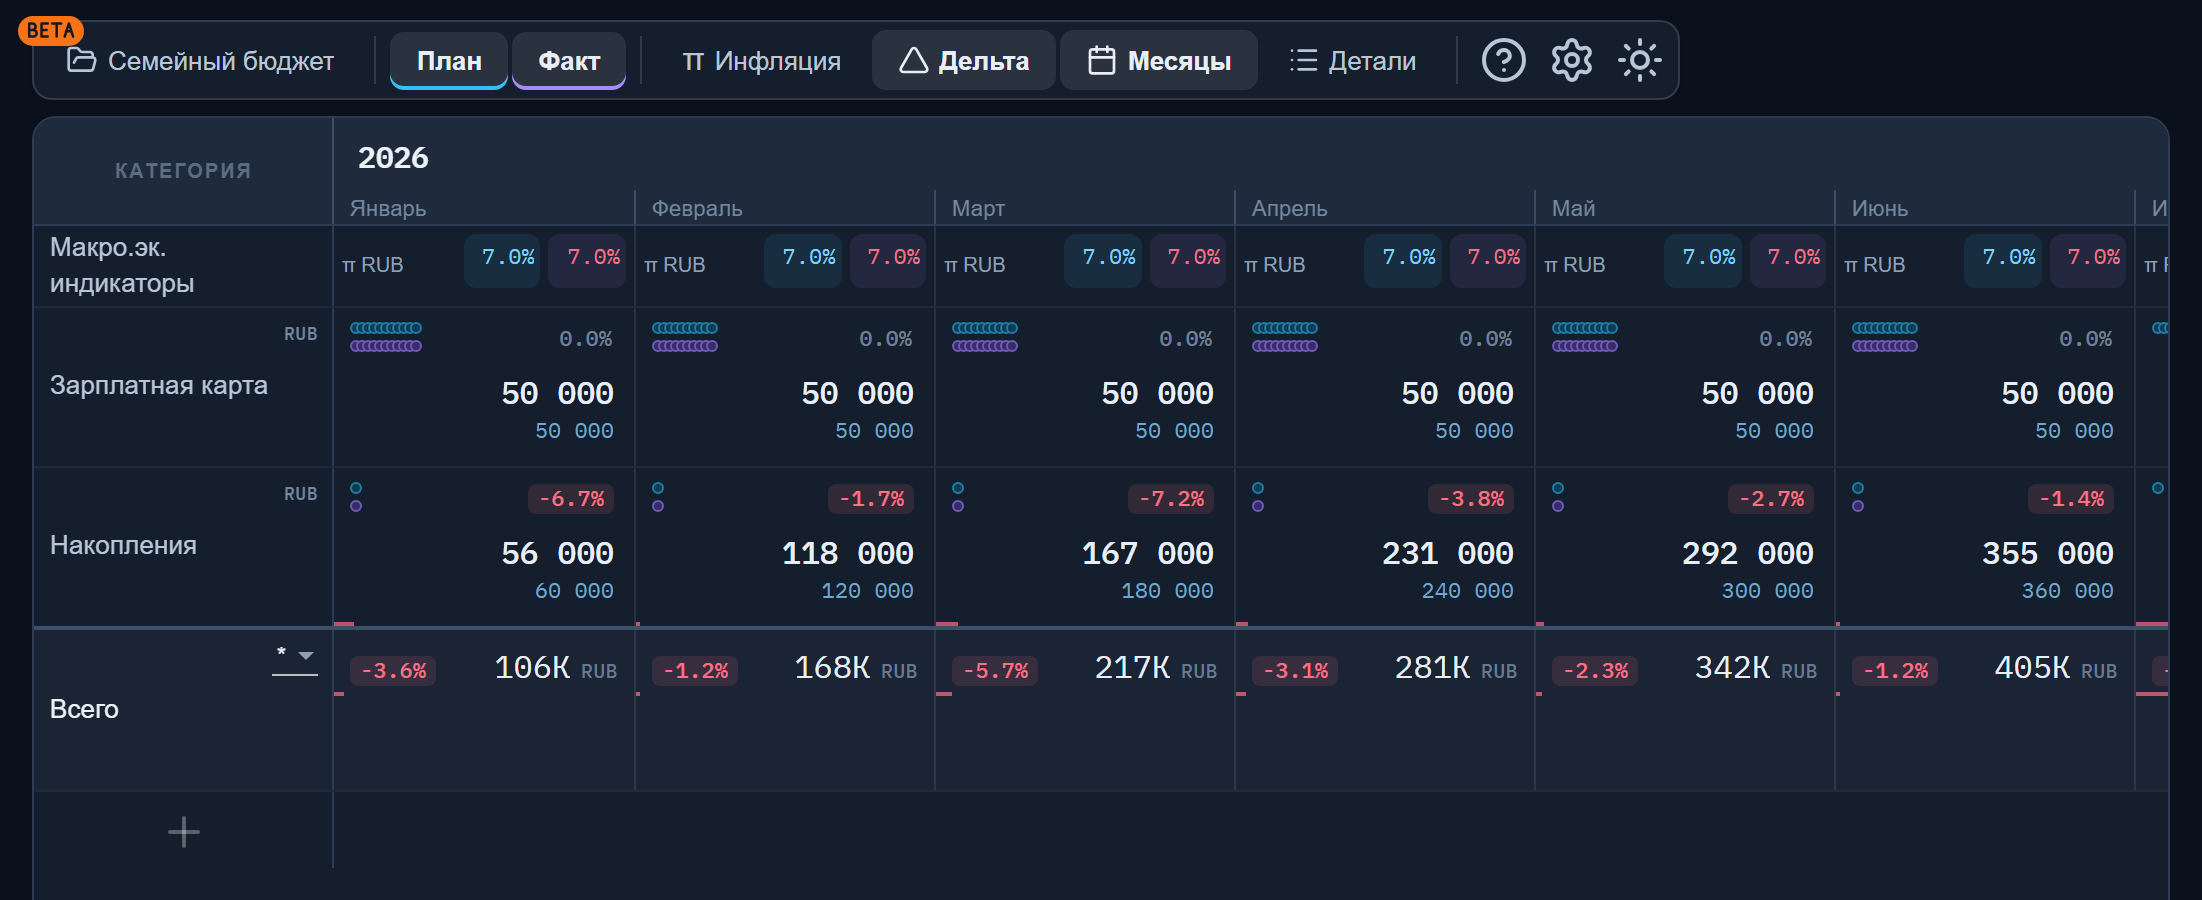Click Зарплатная карта progress bars in Июнь
Image resolution: width=2202 pixels, height=900 pixels.
[x=1885, y=337]
